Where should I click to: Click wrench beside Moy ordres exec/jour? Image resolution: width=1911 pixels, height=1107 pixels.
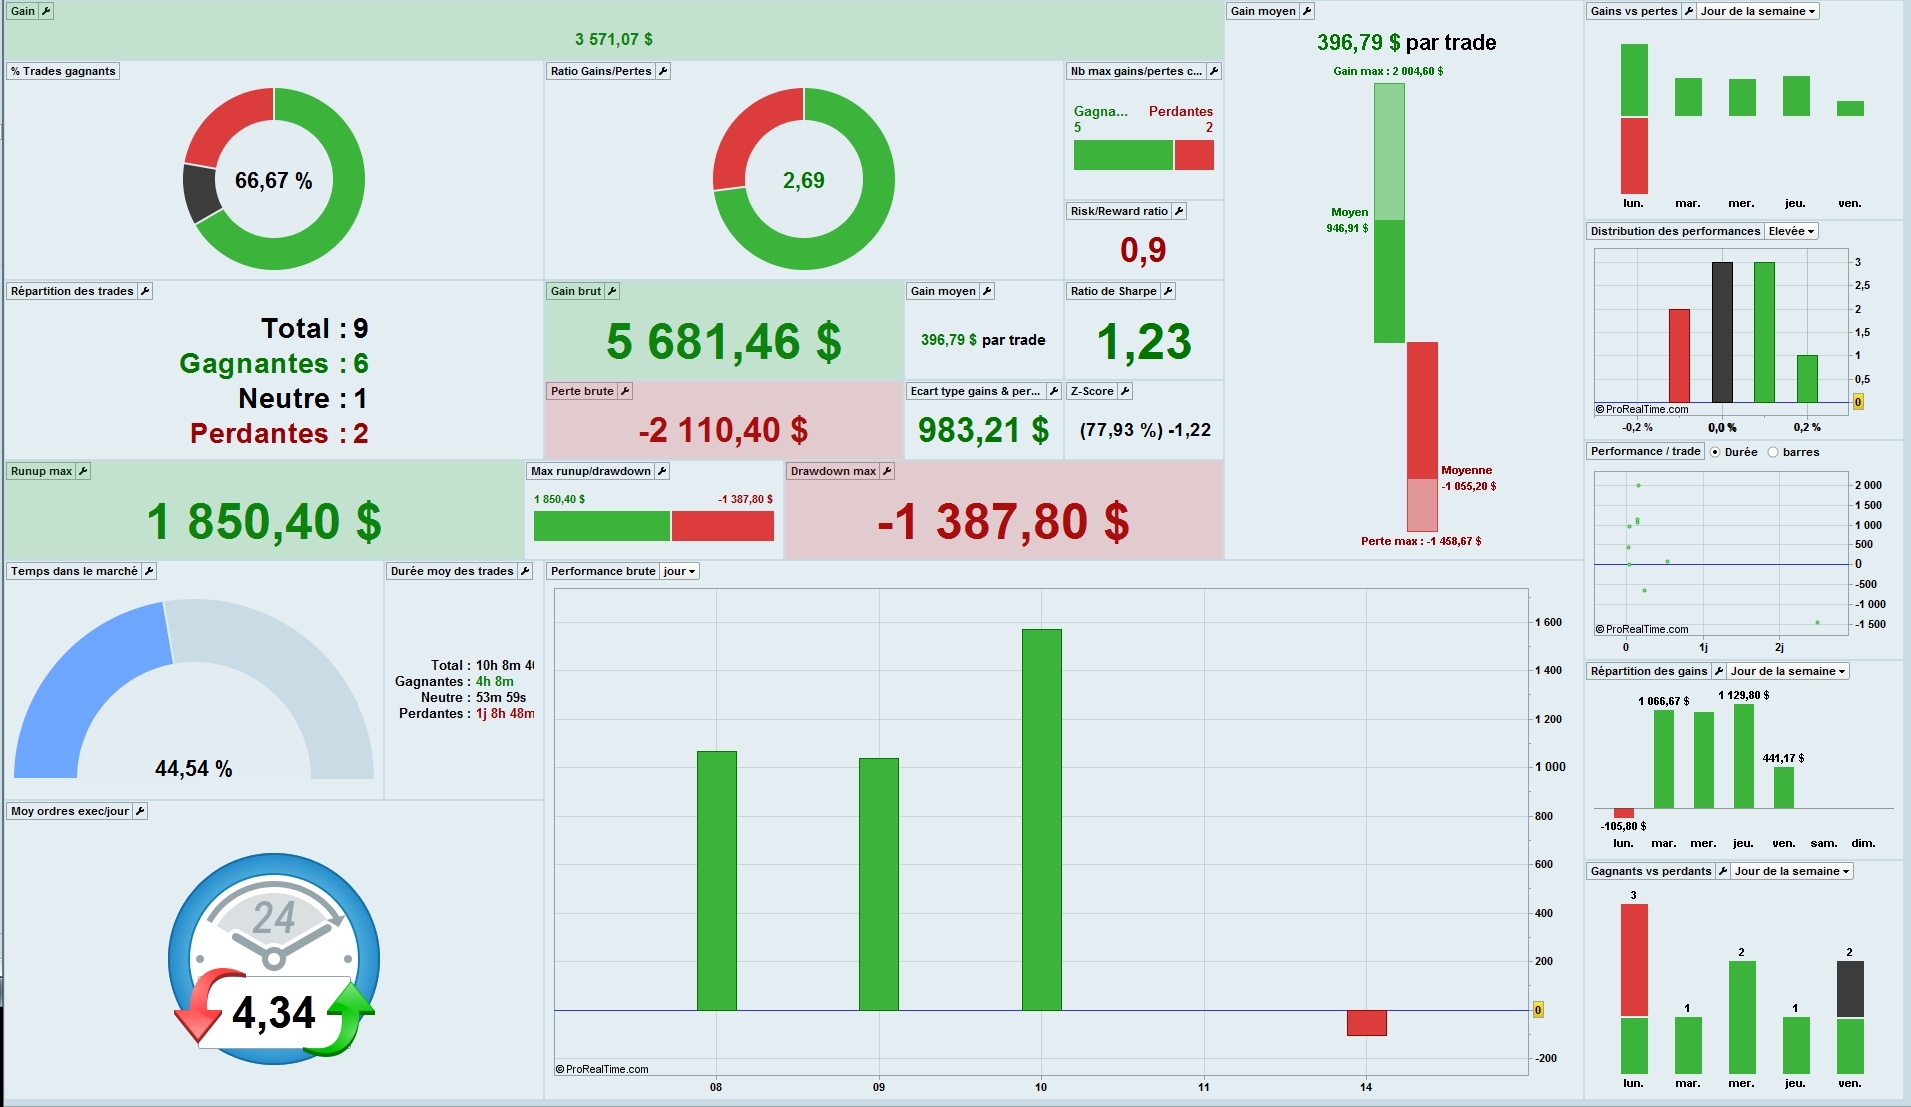(x=140, y=811)
